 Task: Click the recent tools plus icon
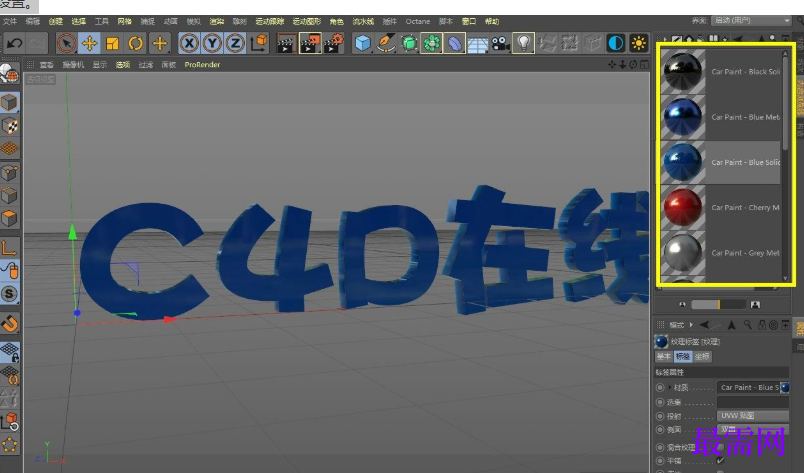pos(159,43)
